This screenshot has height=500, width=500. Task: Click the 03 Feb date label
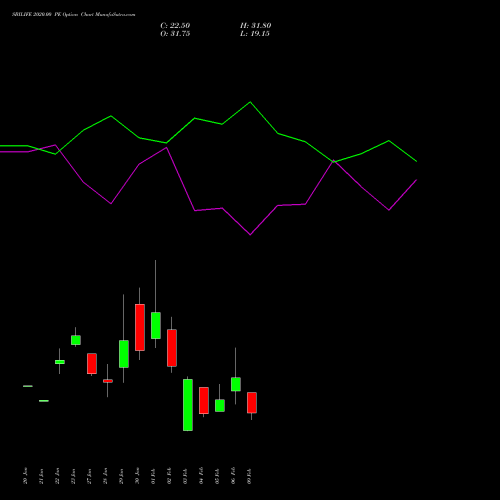186,476
